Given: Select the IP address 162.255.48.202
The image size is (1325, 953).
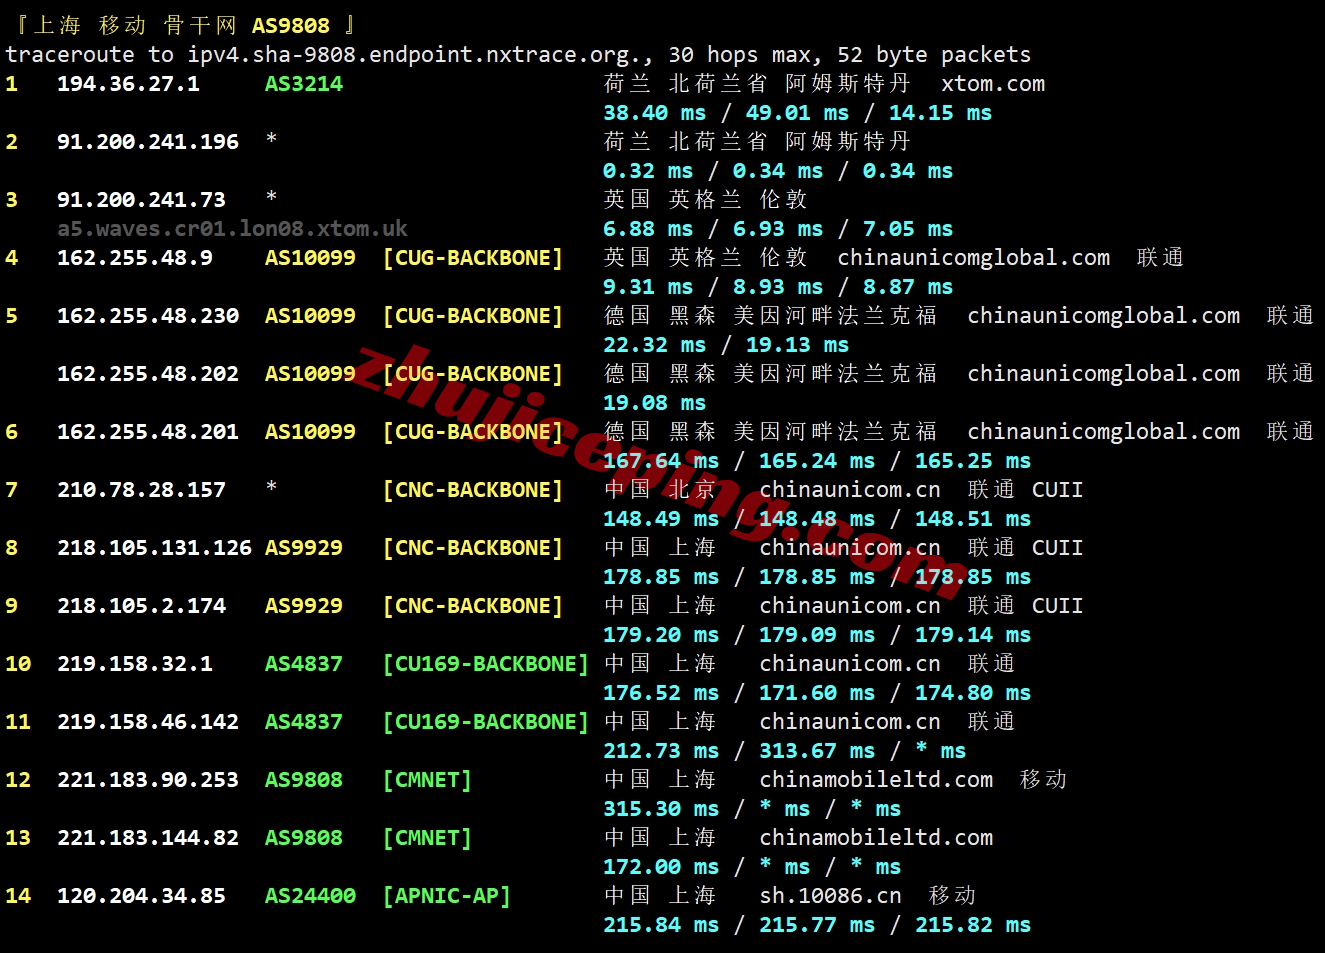Looking at the screenshot, I should click(147, 374).
